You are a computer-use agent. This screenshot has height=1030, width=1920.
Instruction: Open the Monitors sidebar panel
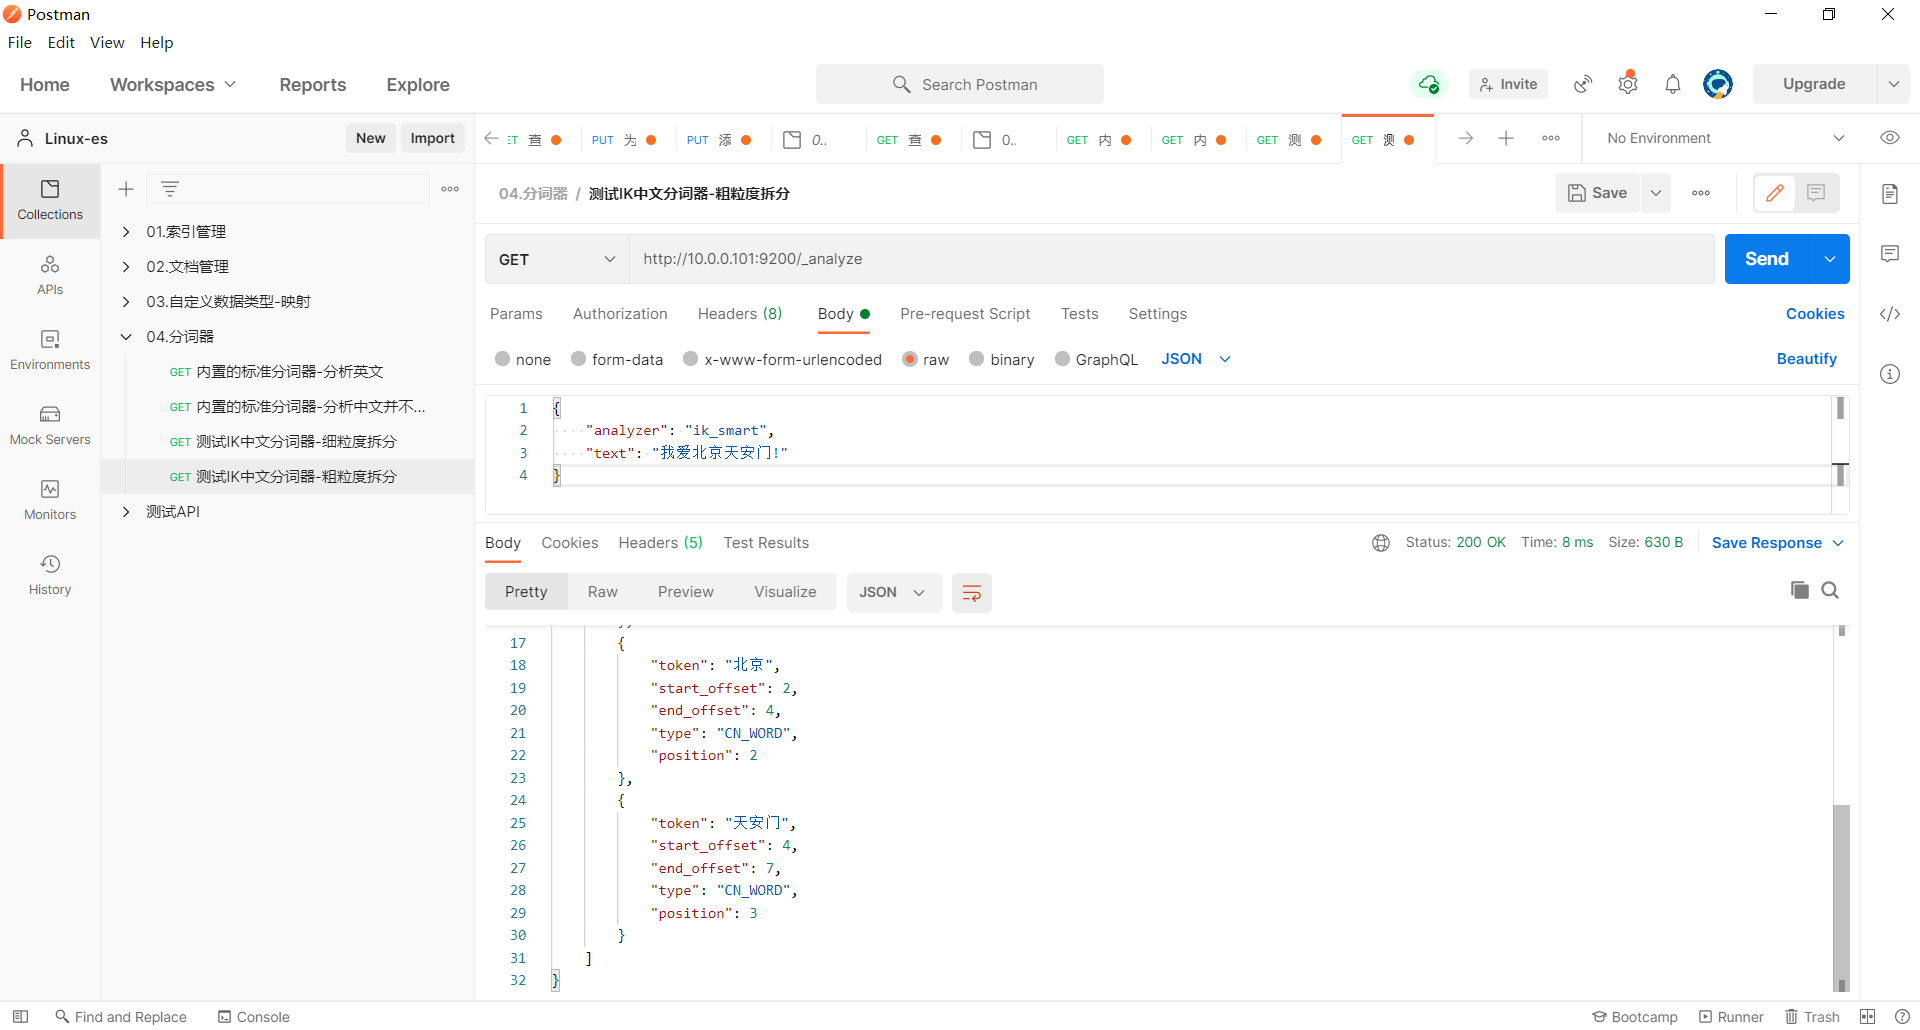[50, 501]
